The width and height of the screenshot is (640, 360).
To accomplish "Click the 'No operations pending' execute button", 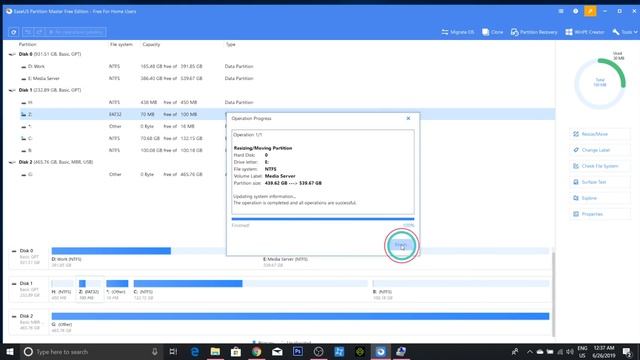I will tap(76, 32).
